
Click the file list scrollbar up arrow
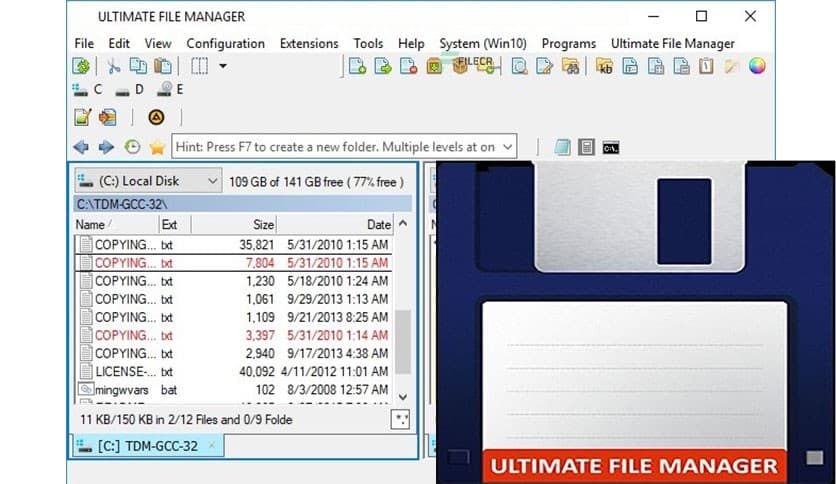[x=403, y=224]
